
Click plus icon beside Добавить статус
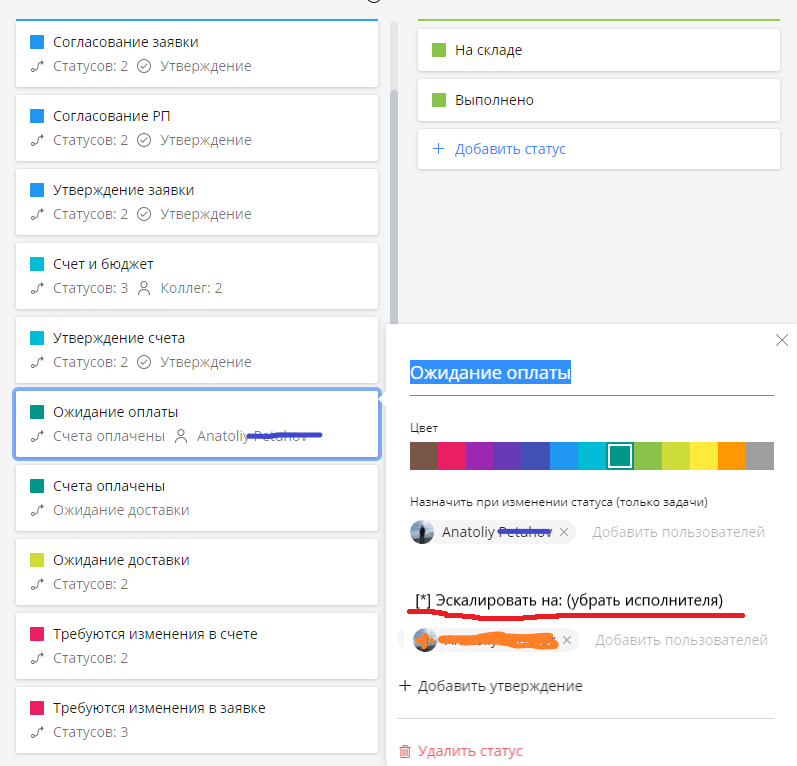[438, 149]
